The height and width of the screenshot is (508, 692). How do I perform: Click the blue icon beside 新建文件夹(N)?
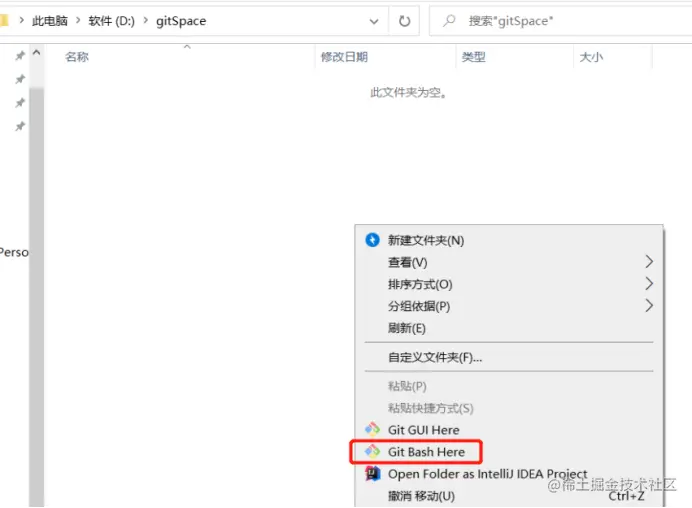[372, 240]
